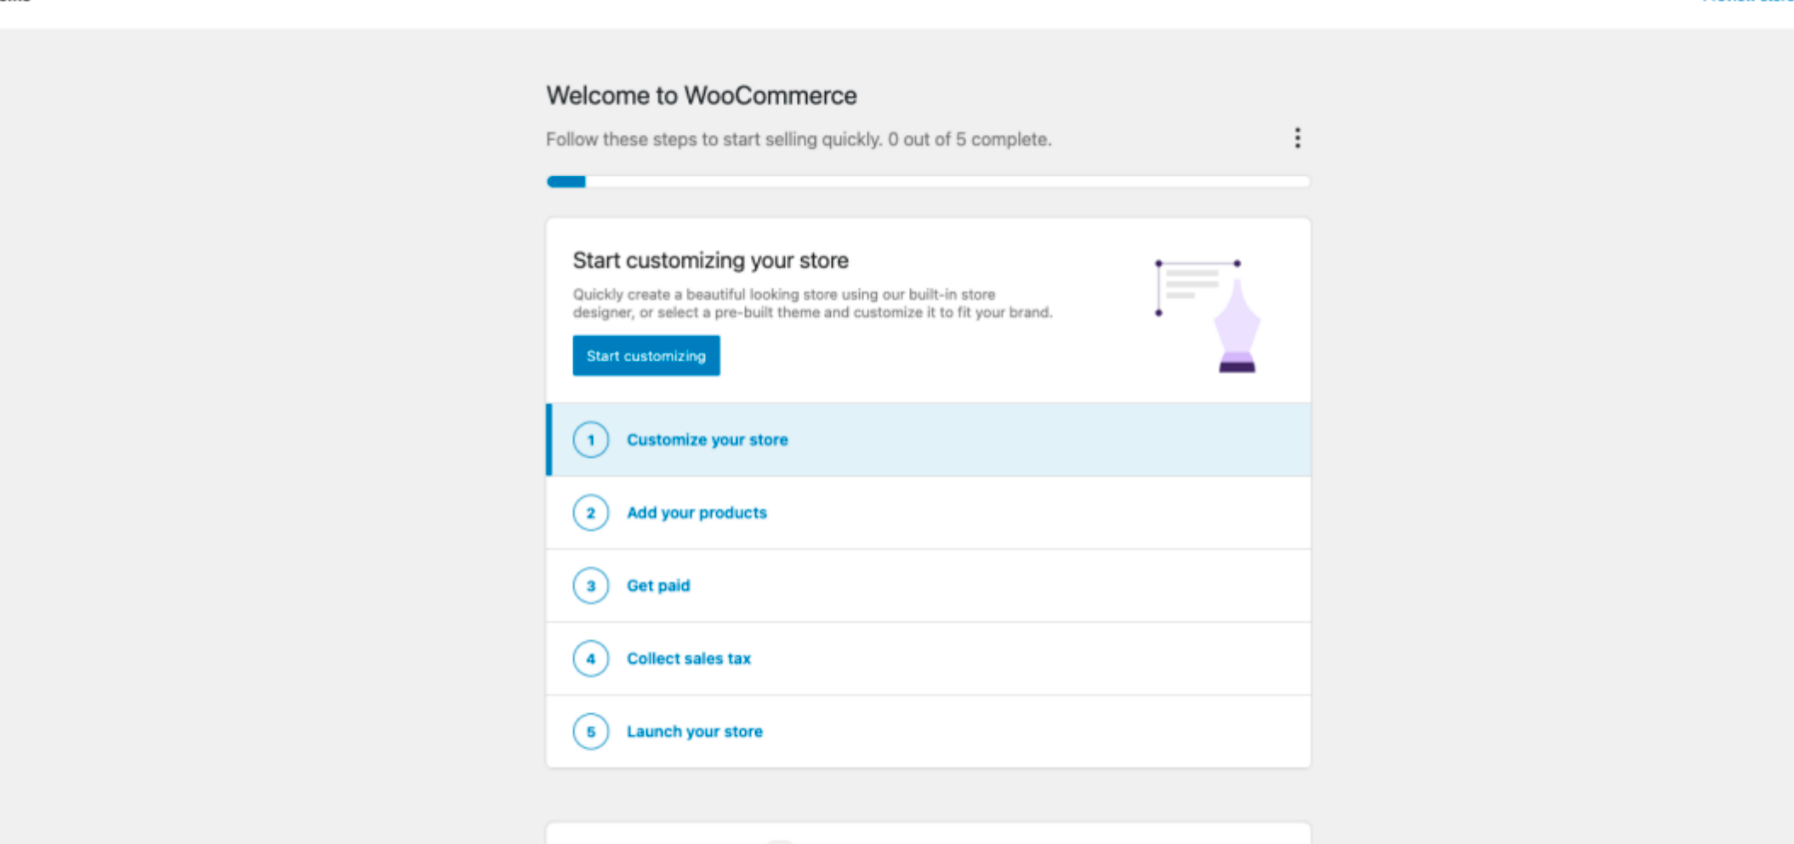This screenshot has width=1794, height=844.
Task: Click the step 4 number circle
Action: point(591,659)
